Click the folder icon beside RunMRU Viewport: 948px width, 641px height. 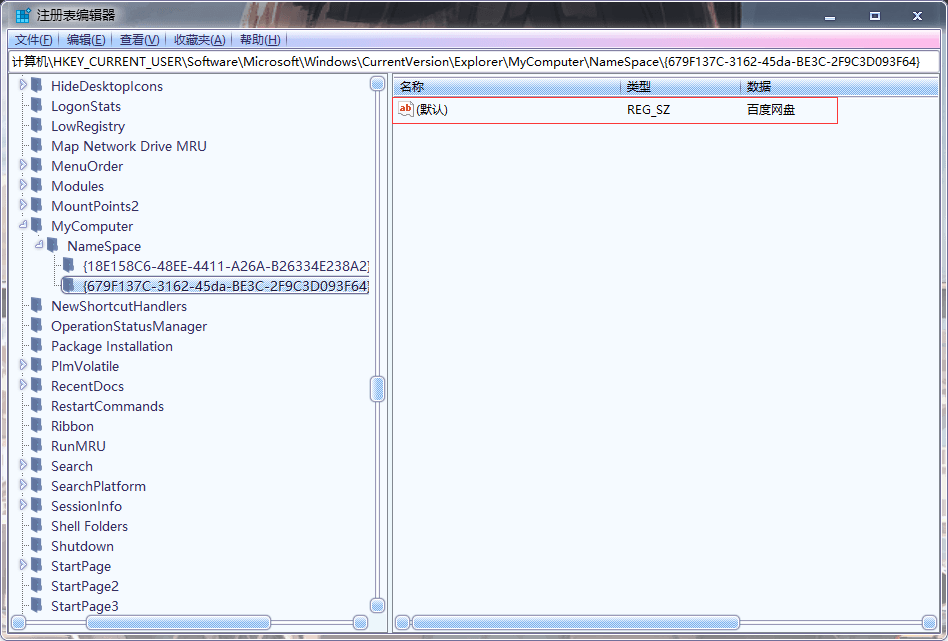37,444
